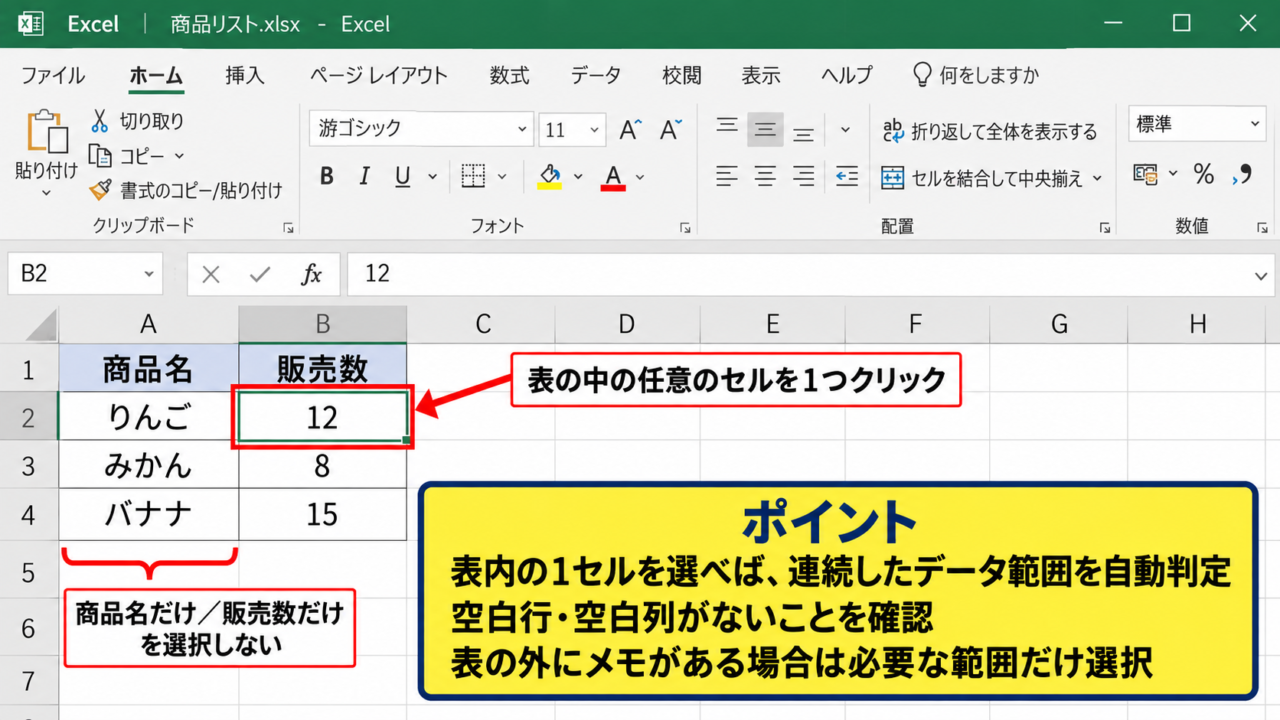The height and width of the screenshot is (720, 1280).
Task: Open the クリップボード group dialog launcher
Action: click(x=289, y=228)
